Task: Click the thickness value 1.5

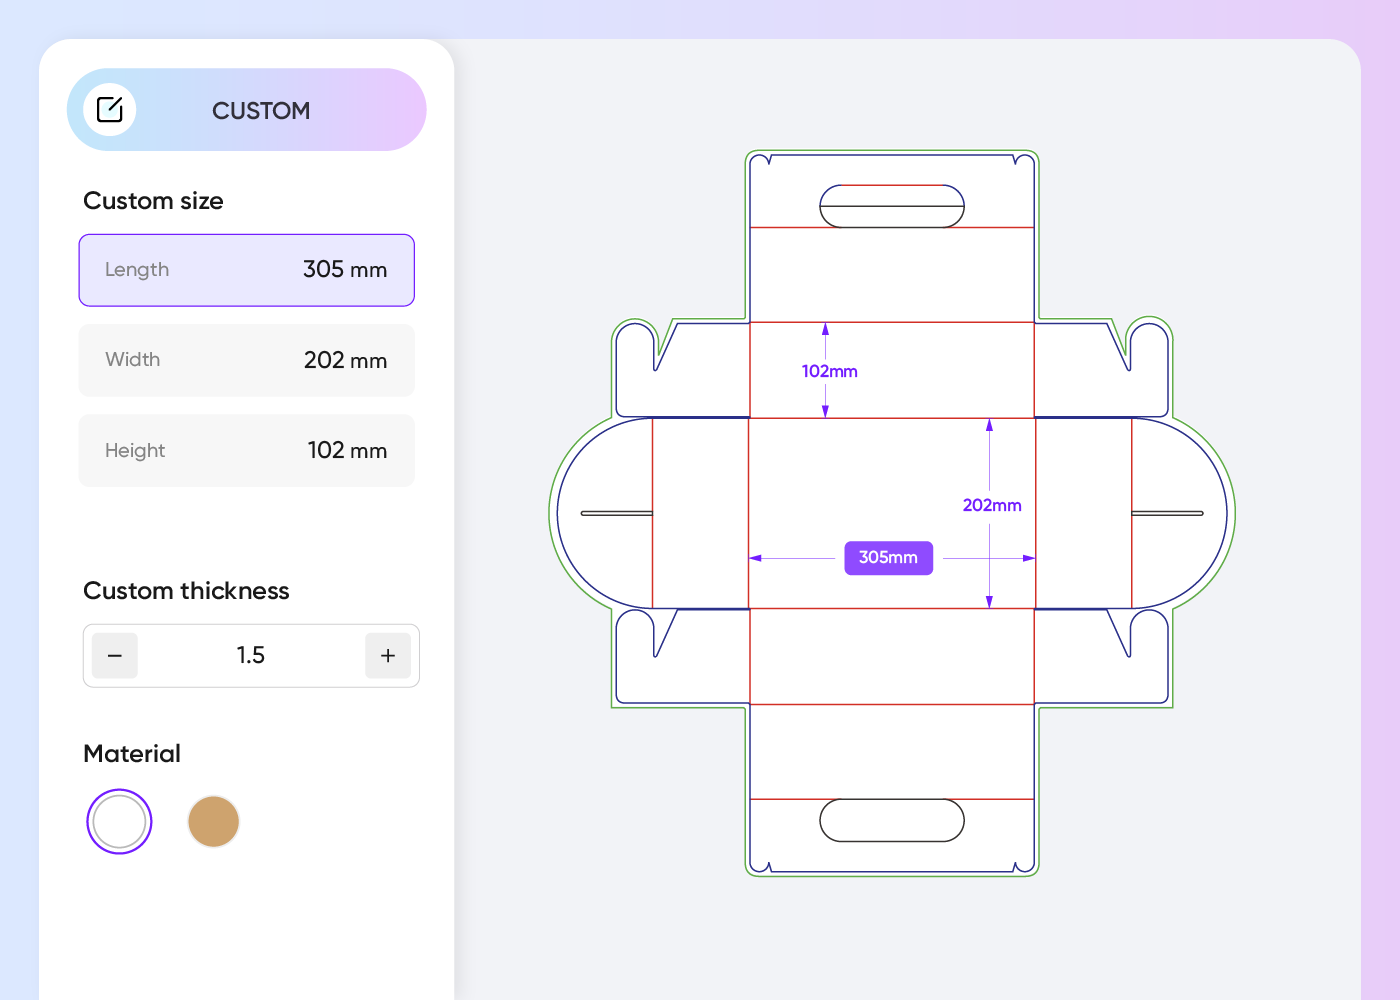Action: tap(250, 656)
